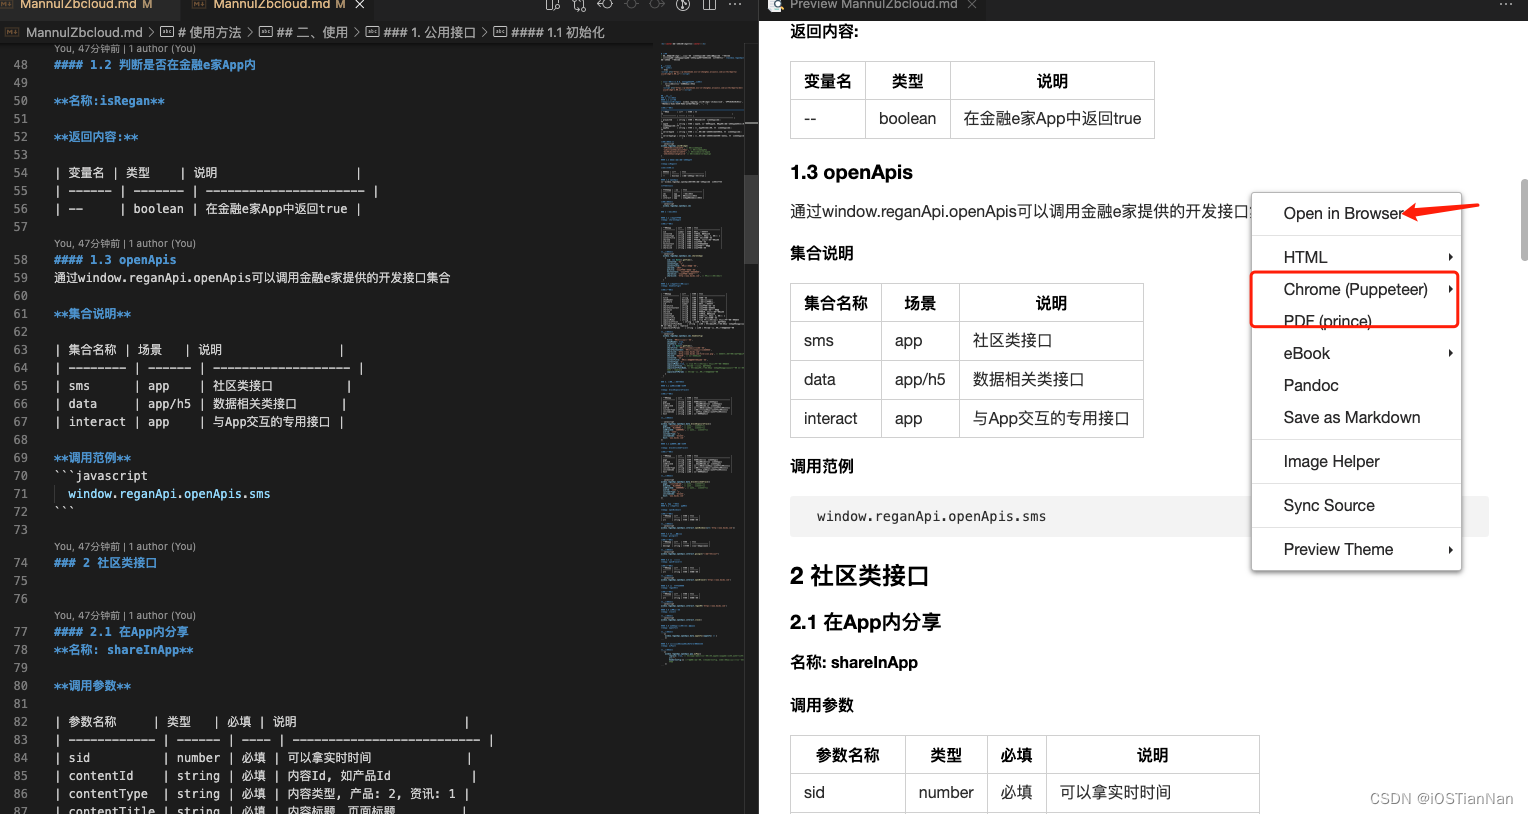Click the '1.3 openApis' heading in preview

pos(851,172)
